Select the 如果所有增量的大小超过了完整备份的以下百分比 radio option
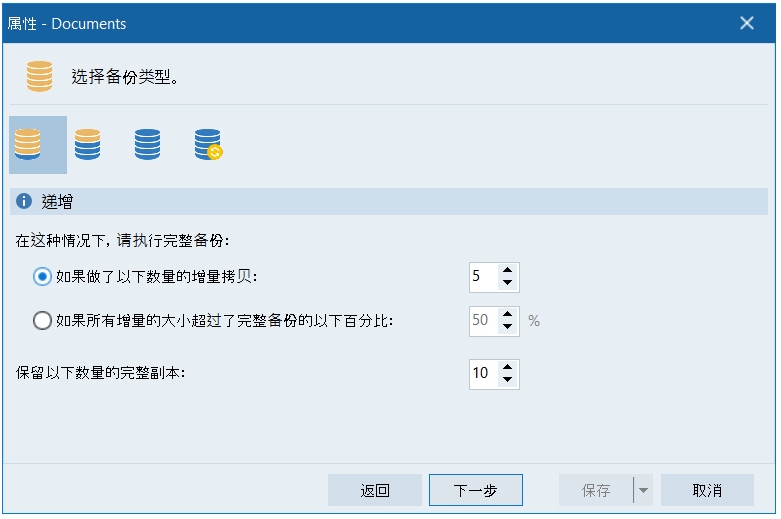The width and height of the screenshot is (781, 519). (x=42, y=321)
